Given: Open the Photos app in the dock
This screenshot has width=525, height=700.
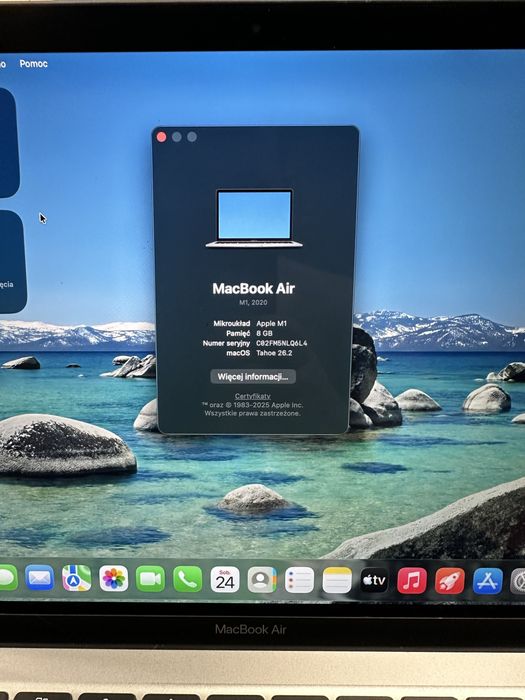Looking at the screenshot, I should pos(113,579).
